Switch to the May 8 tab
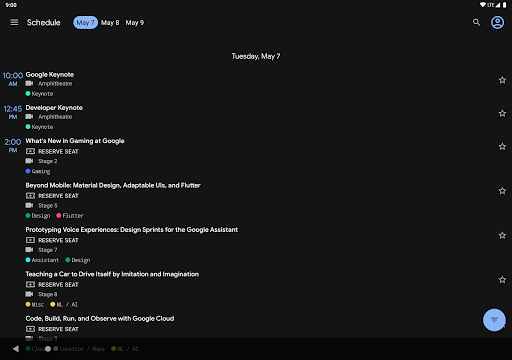The width and height of the screenshot is (512, 360). 110,23
